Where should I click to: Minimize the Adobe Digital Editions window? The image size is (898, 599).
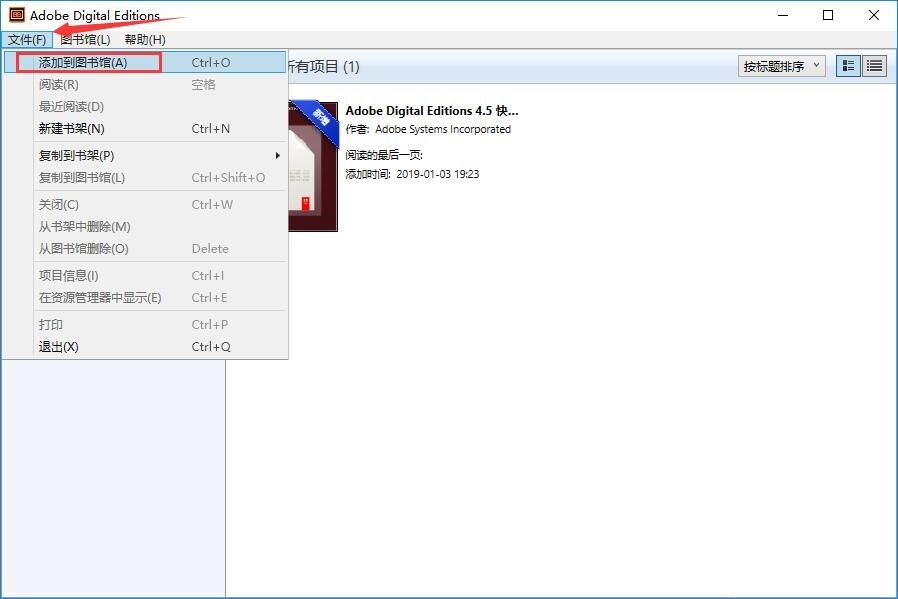click(x=783, y=15)
